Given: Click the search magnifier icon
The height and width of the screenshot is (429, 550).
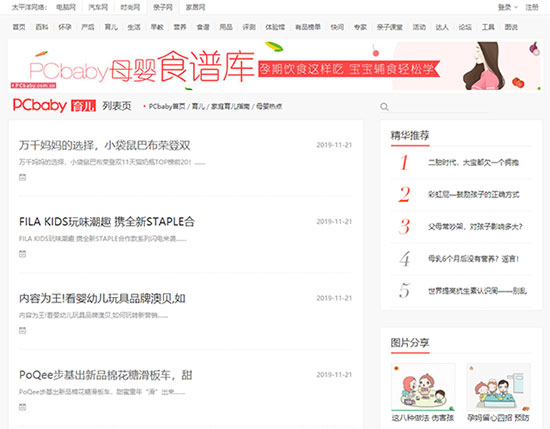Looking at the screenshot, I should (384, 107).
